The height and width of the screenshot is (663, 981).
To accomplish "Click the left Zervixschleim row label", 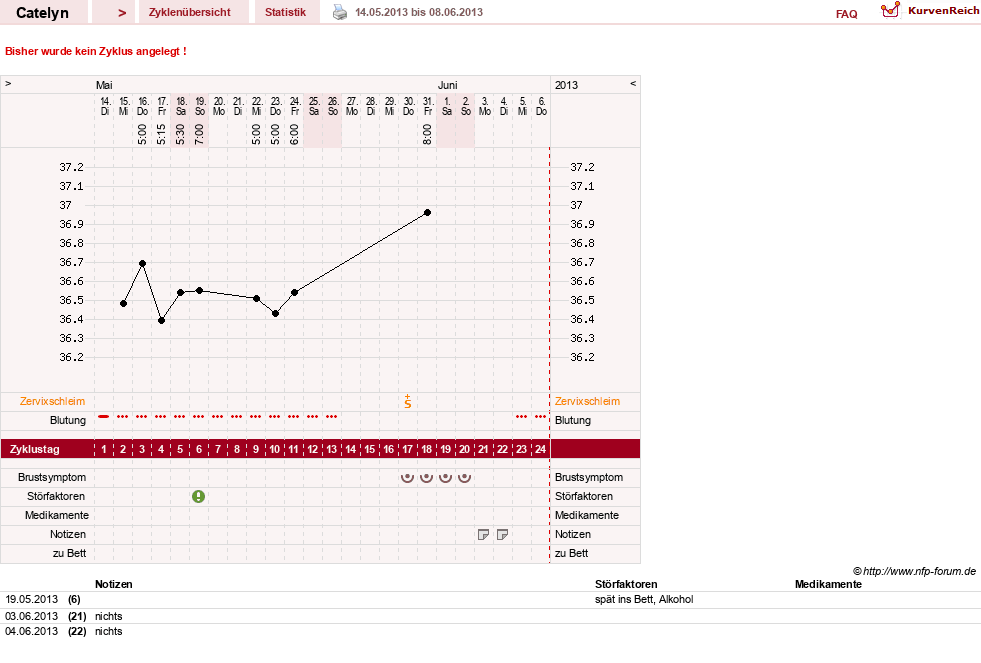I will tap(52, 402).
